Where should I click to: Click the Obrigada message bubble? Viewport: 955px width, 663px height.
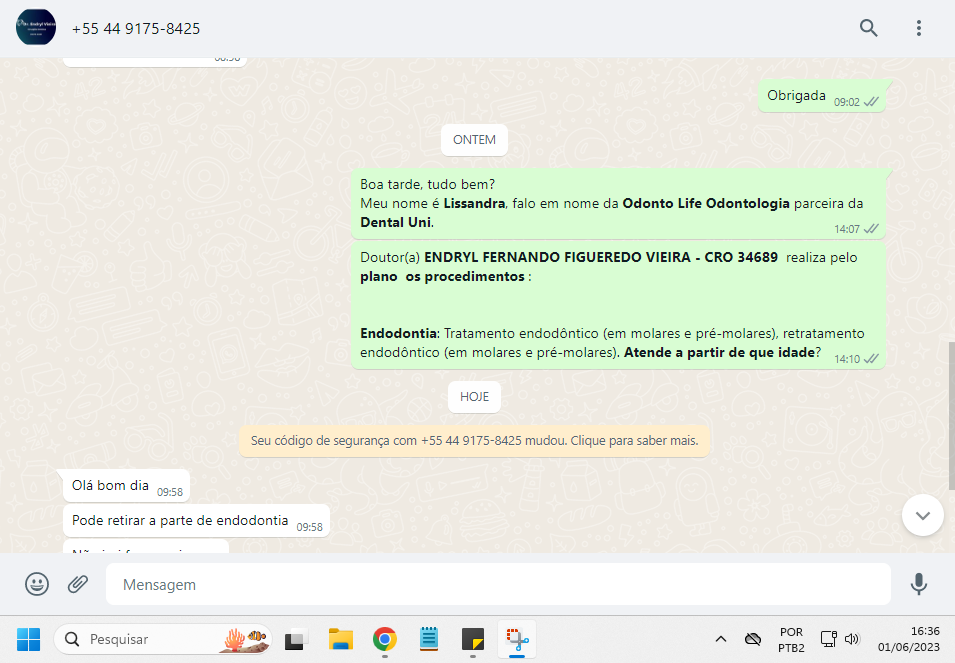(822, 96)
